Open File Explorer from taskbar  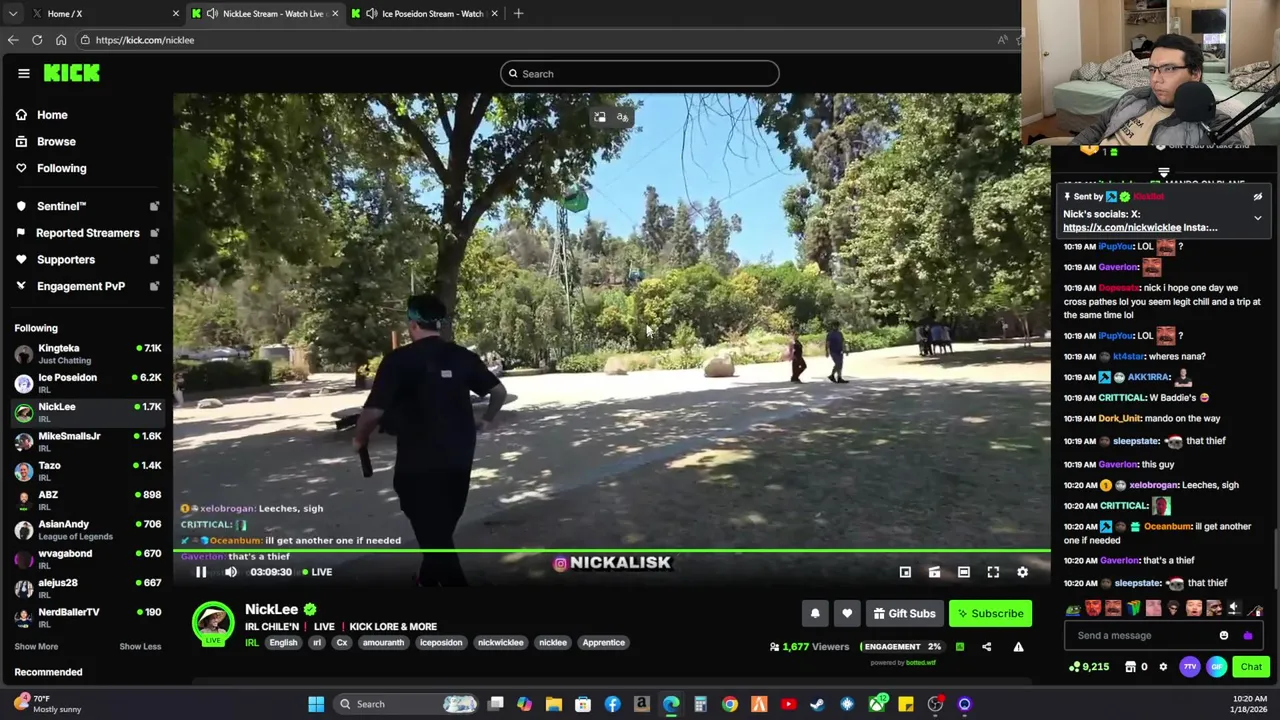[553, 704]
